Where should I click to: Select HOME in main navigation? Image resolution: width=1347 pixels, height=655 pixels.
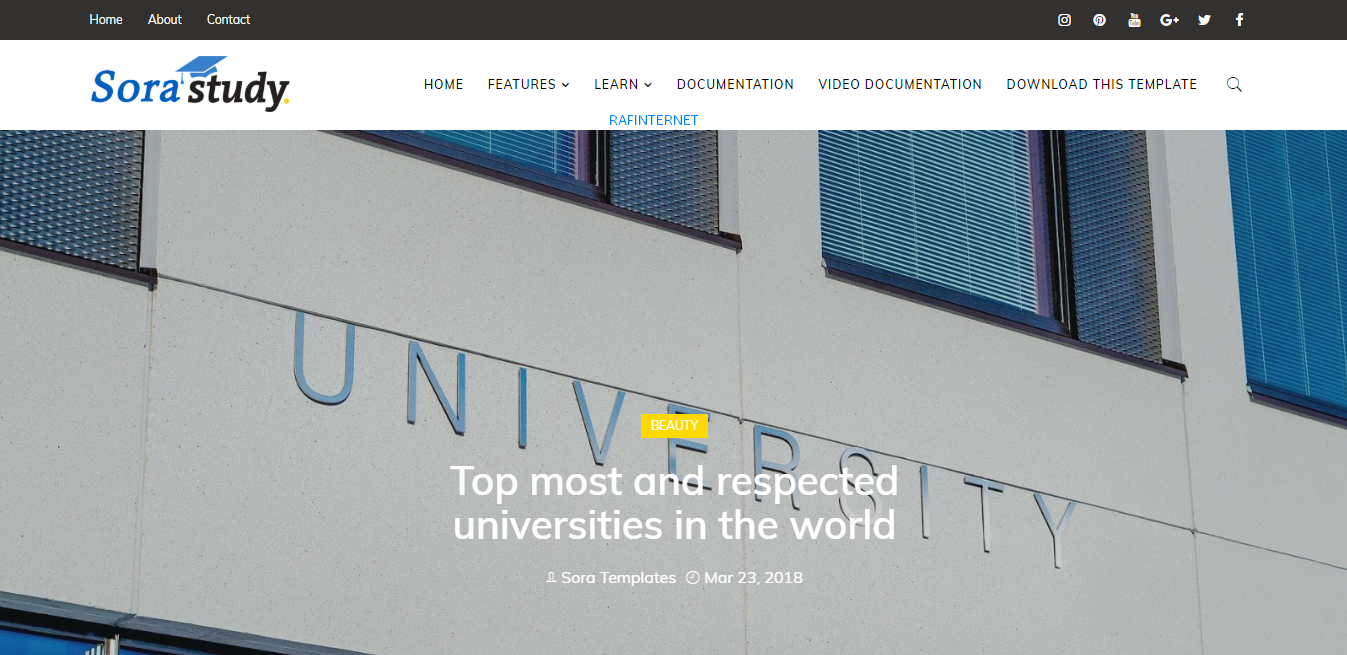pyautogui.click(x=444, y=84)
